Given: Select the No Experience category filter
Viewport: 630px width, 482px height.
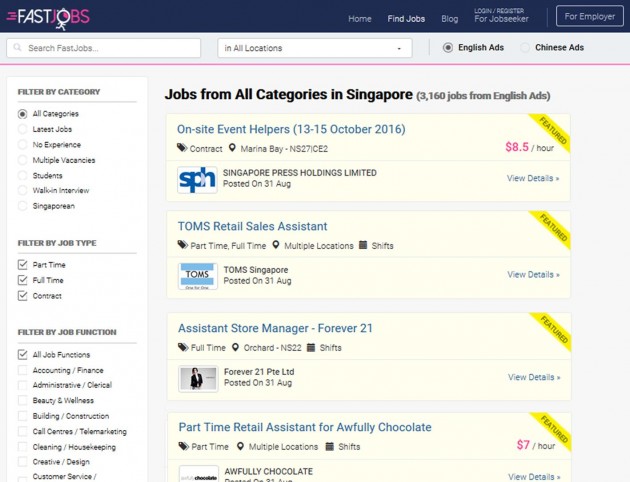Looking at the screenshot, I should (23, 145).
